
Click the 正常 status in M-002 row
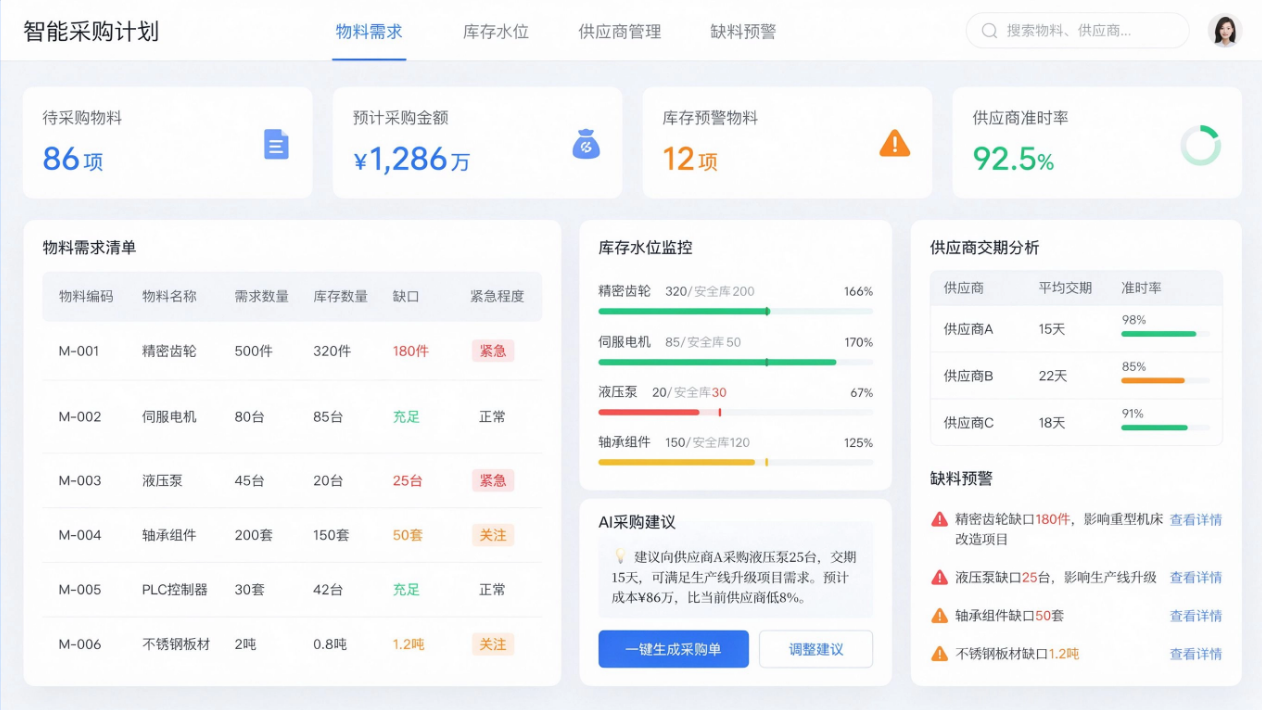click(x=493, y=417)
